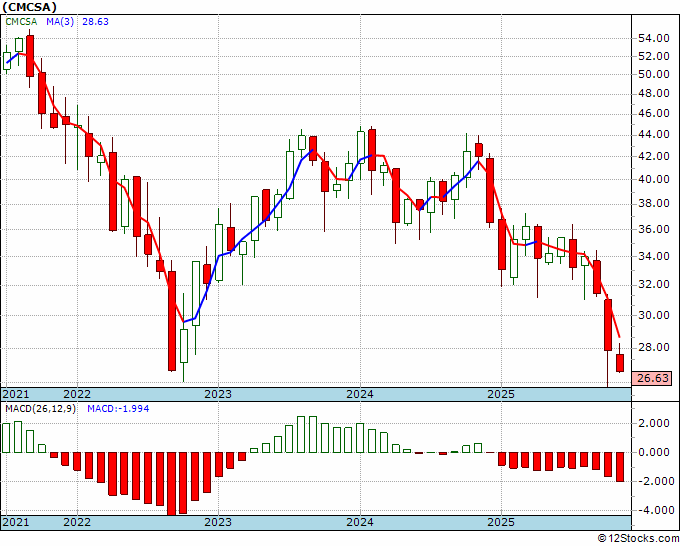
Task: Click the 2024 label on price timeline
Action: [x=360, y=394]
